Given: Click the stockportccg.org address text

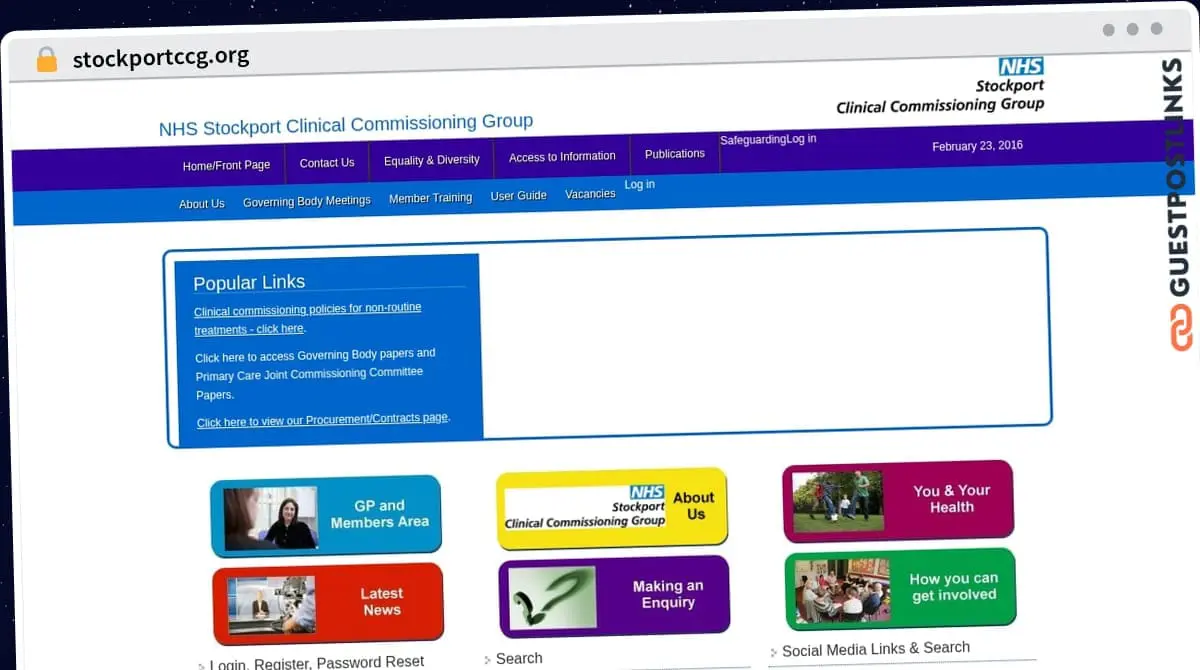Looking at the screenshot, I should click(x=161, y=57).
